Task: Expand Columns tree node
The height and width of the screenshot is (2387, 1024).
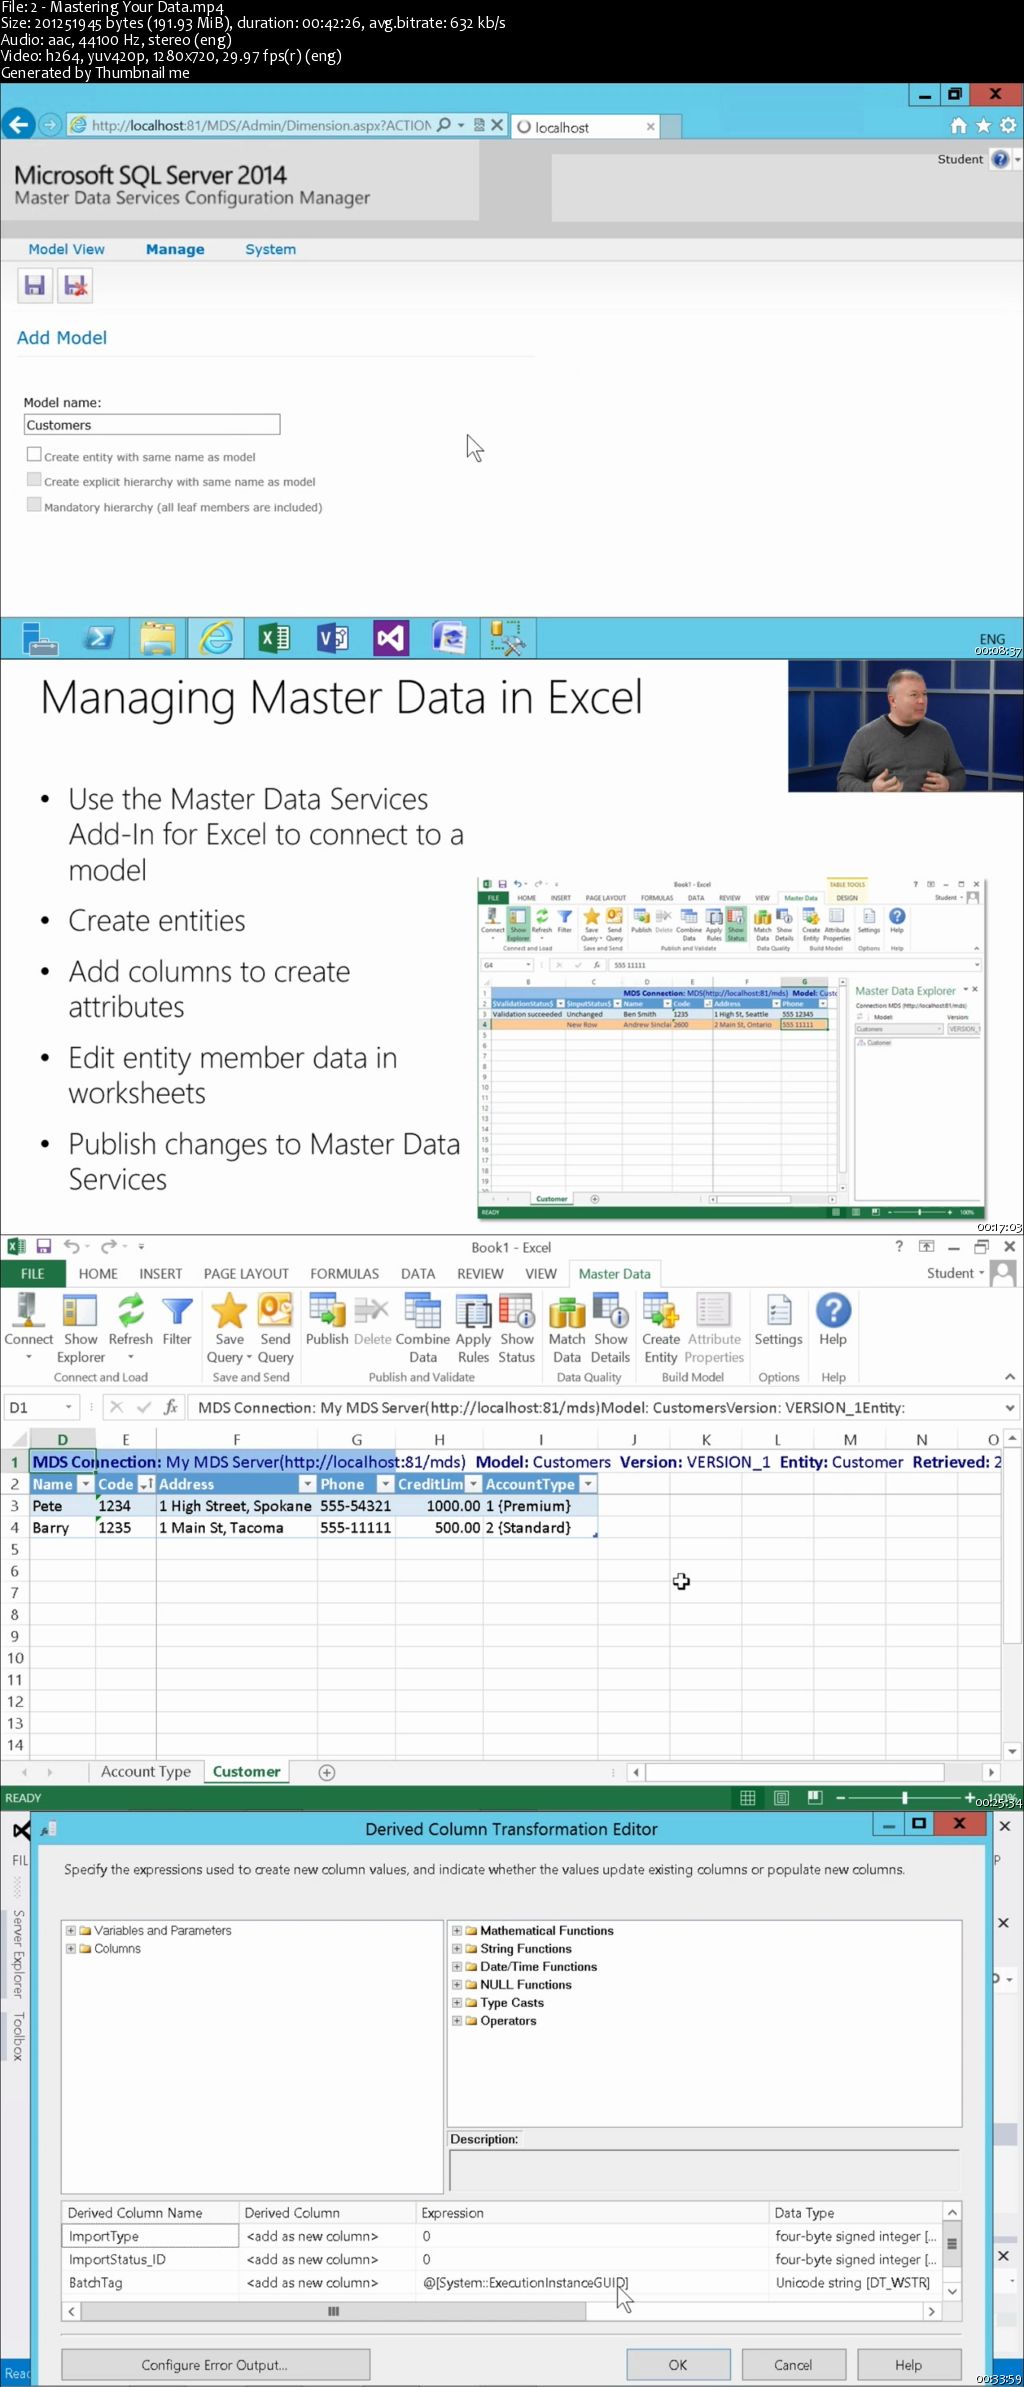Action: tap(71, 1948)
